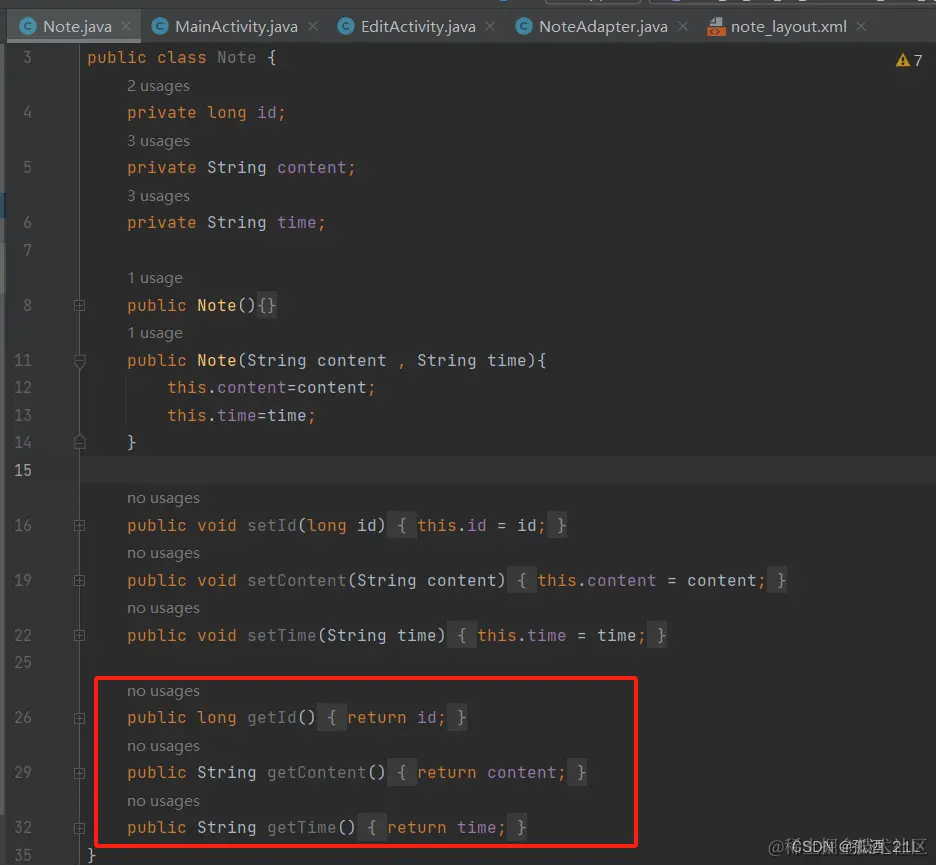
Task: Collapse the Note(String content, String time) constructor
Action: coord(79,361)
